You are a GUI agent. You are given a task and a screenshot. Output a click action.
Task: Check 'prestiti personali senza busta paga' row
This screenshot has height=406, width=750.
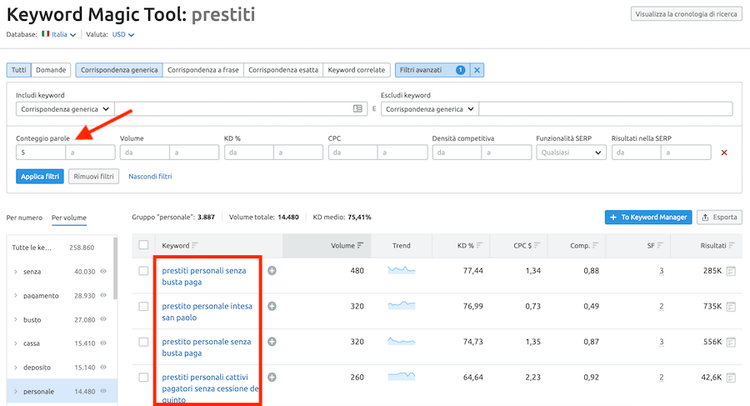coord(143,271)
